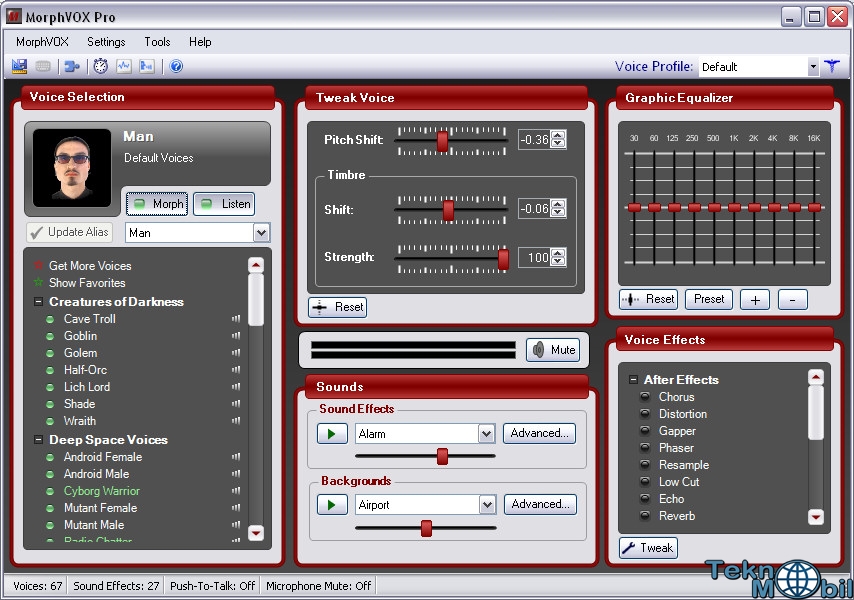Select the Half-Orc voice
Screen dimensions: 854x600
(x=85, y=370)
